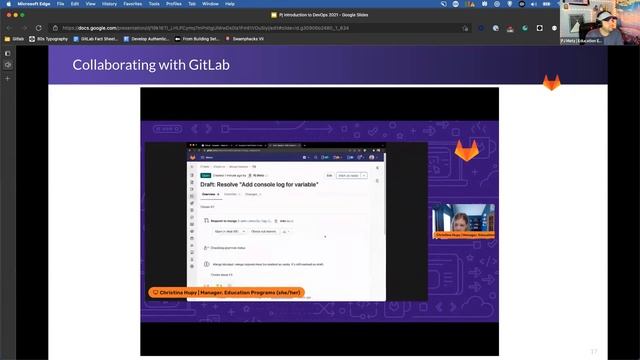Open the View menu
The image size is (640, 360).
[90, 4]
